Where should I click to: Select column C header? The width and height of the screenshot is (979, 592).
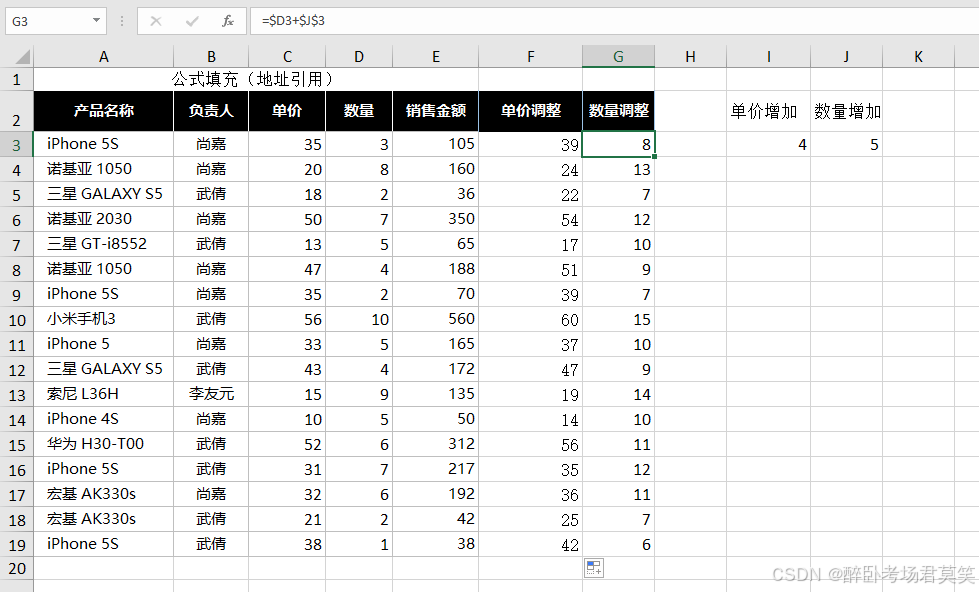pyautogui.click(x=287, y=57)
